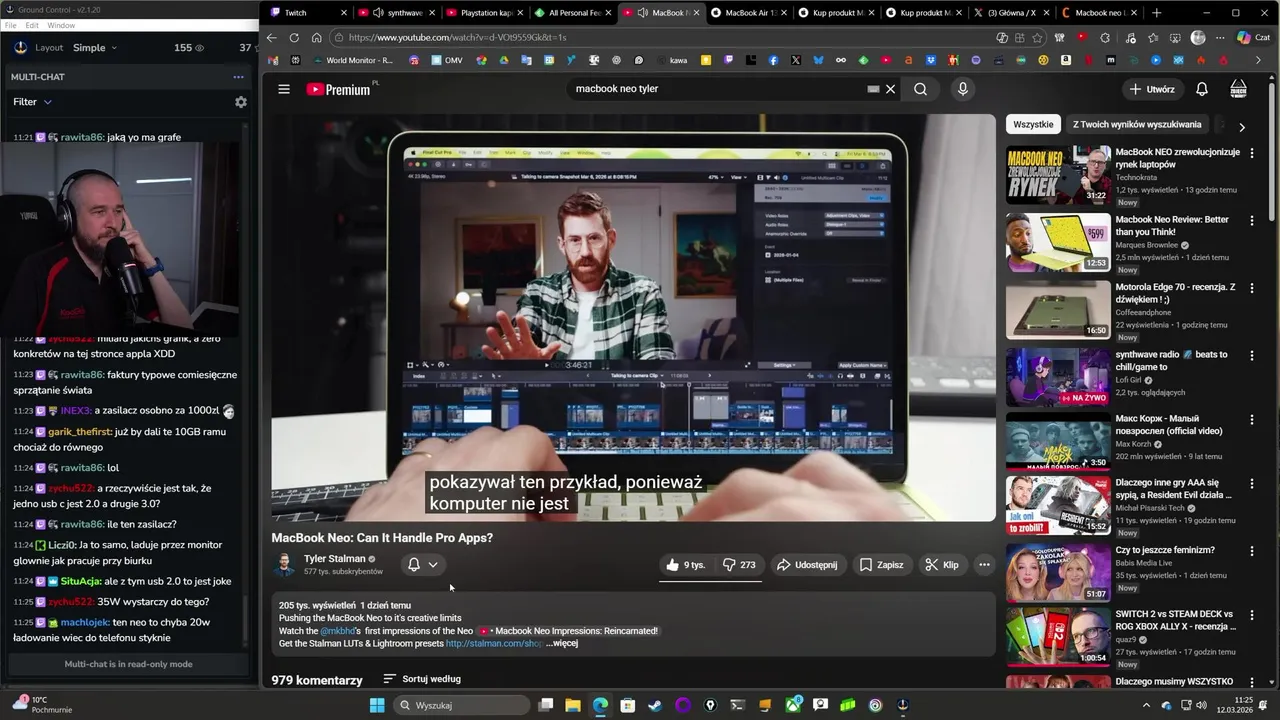Open SWITCH 2 vs STEAM DECK video
The image size is (1280, 720).
coord(1174,620)
